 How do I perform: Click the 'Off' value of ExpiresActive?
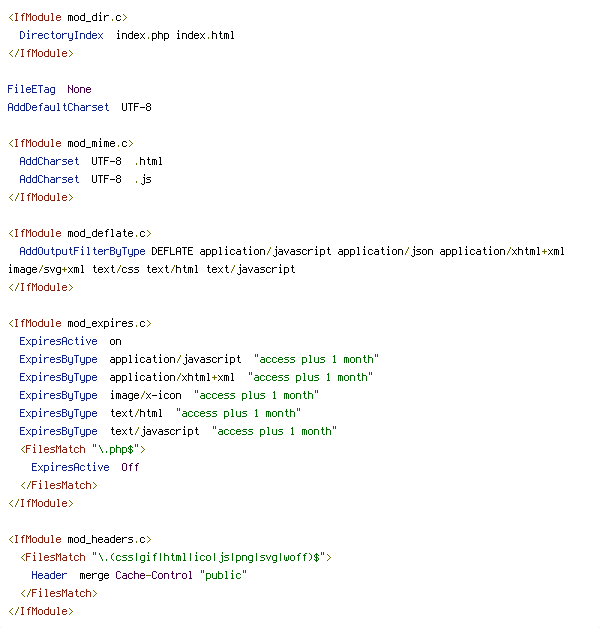pos(130,467)
